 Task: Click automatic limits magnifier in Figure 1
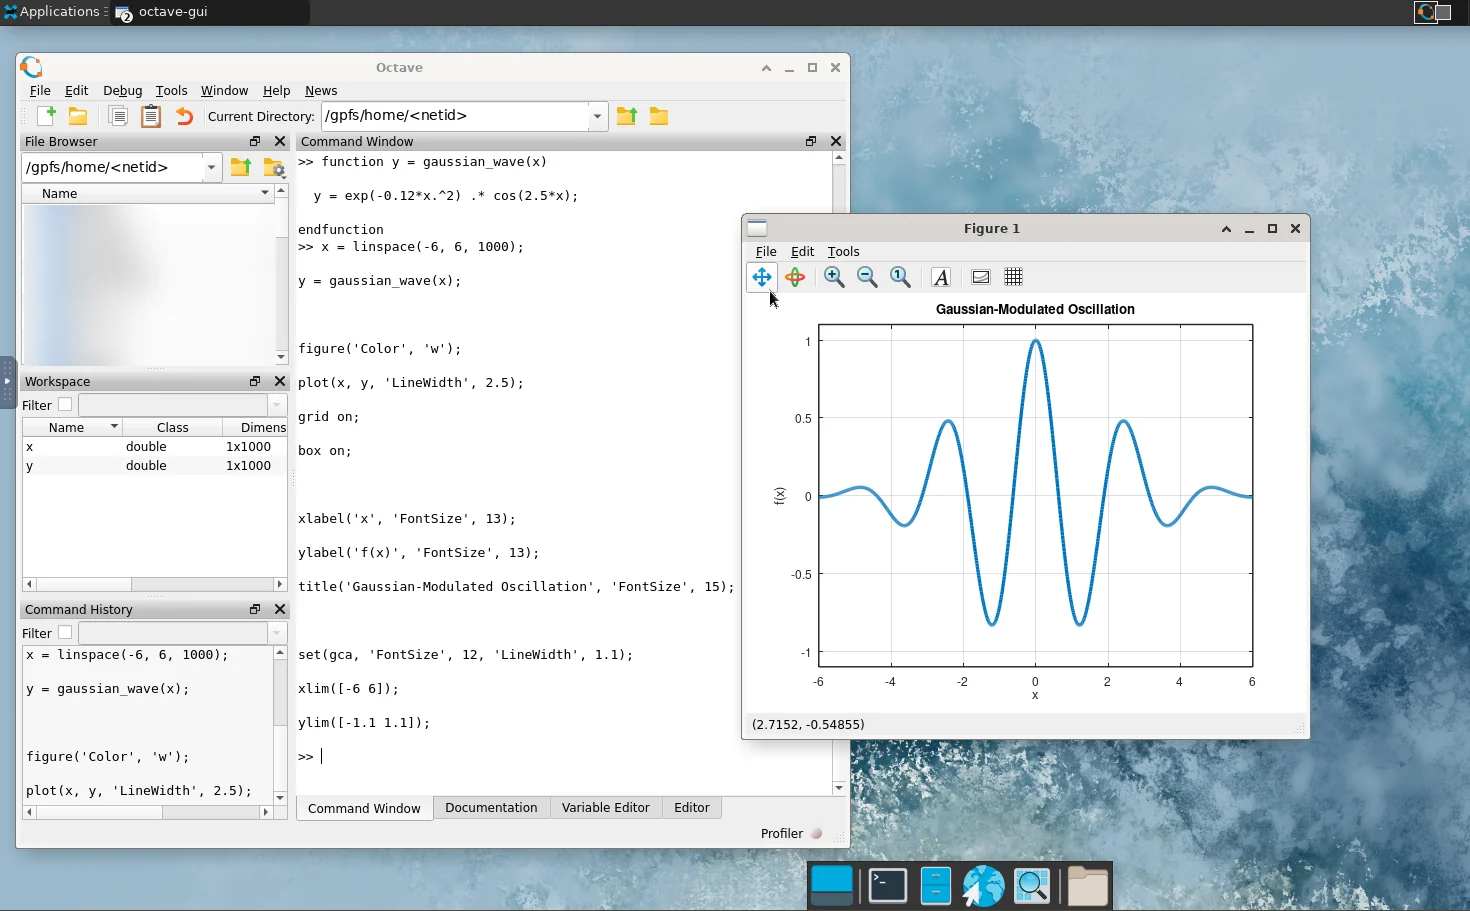click(x=900, y=277)
